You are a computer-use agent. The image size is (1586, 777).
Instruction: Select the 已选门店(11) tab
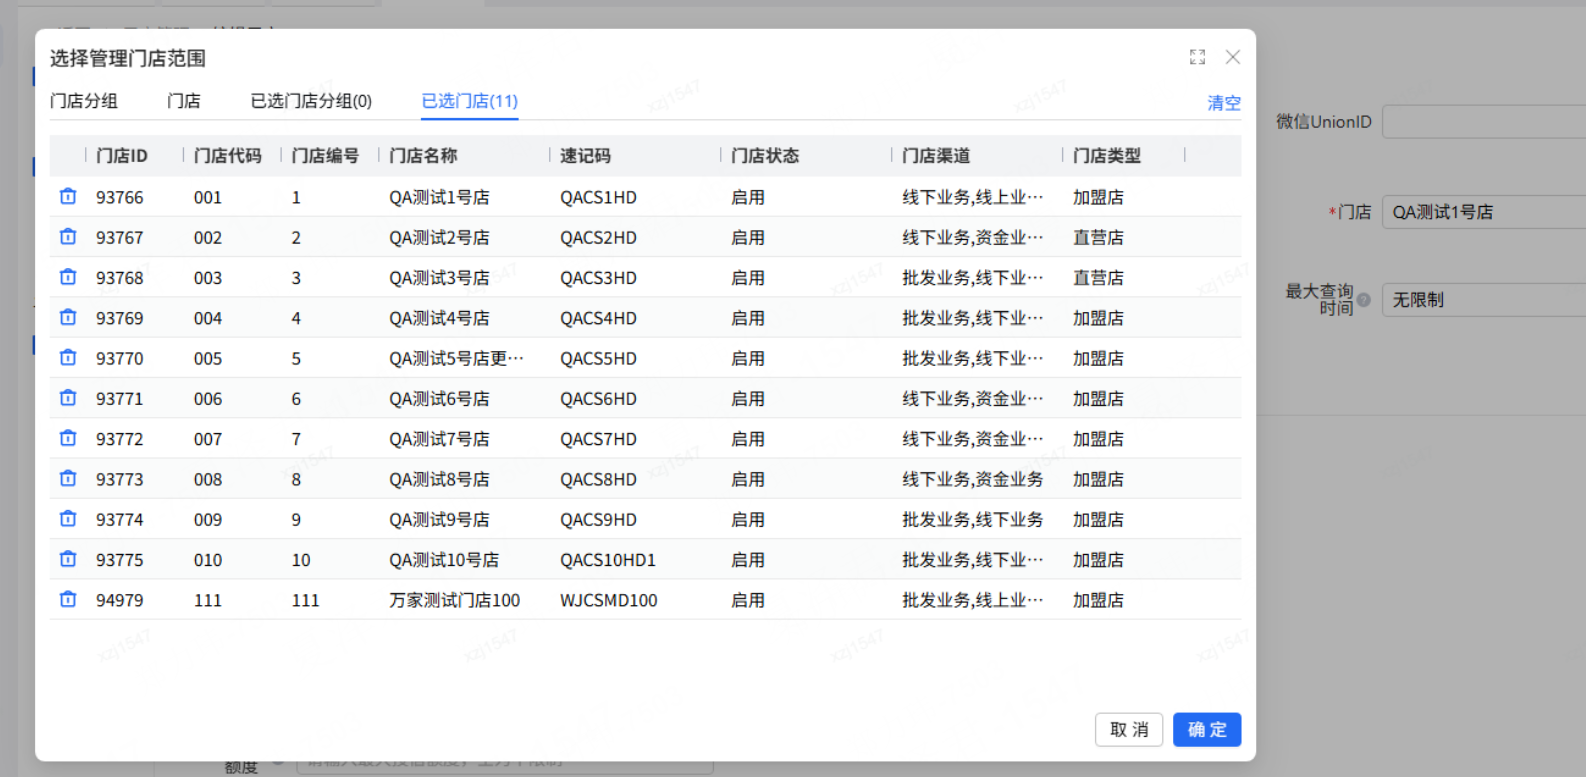(x=470, y=101)
